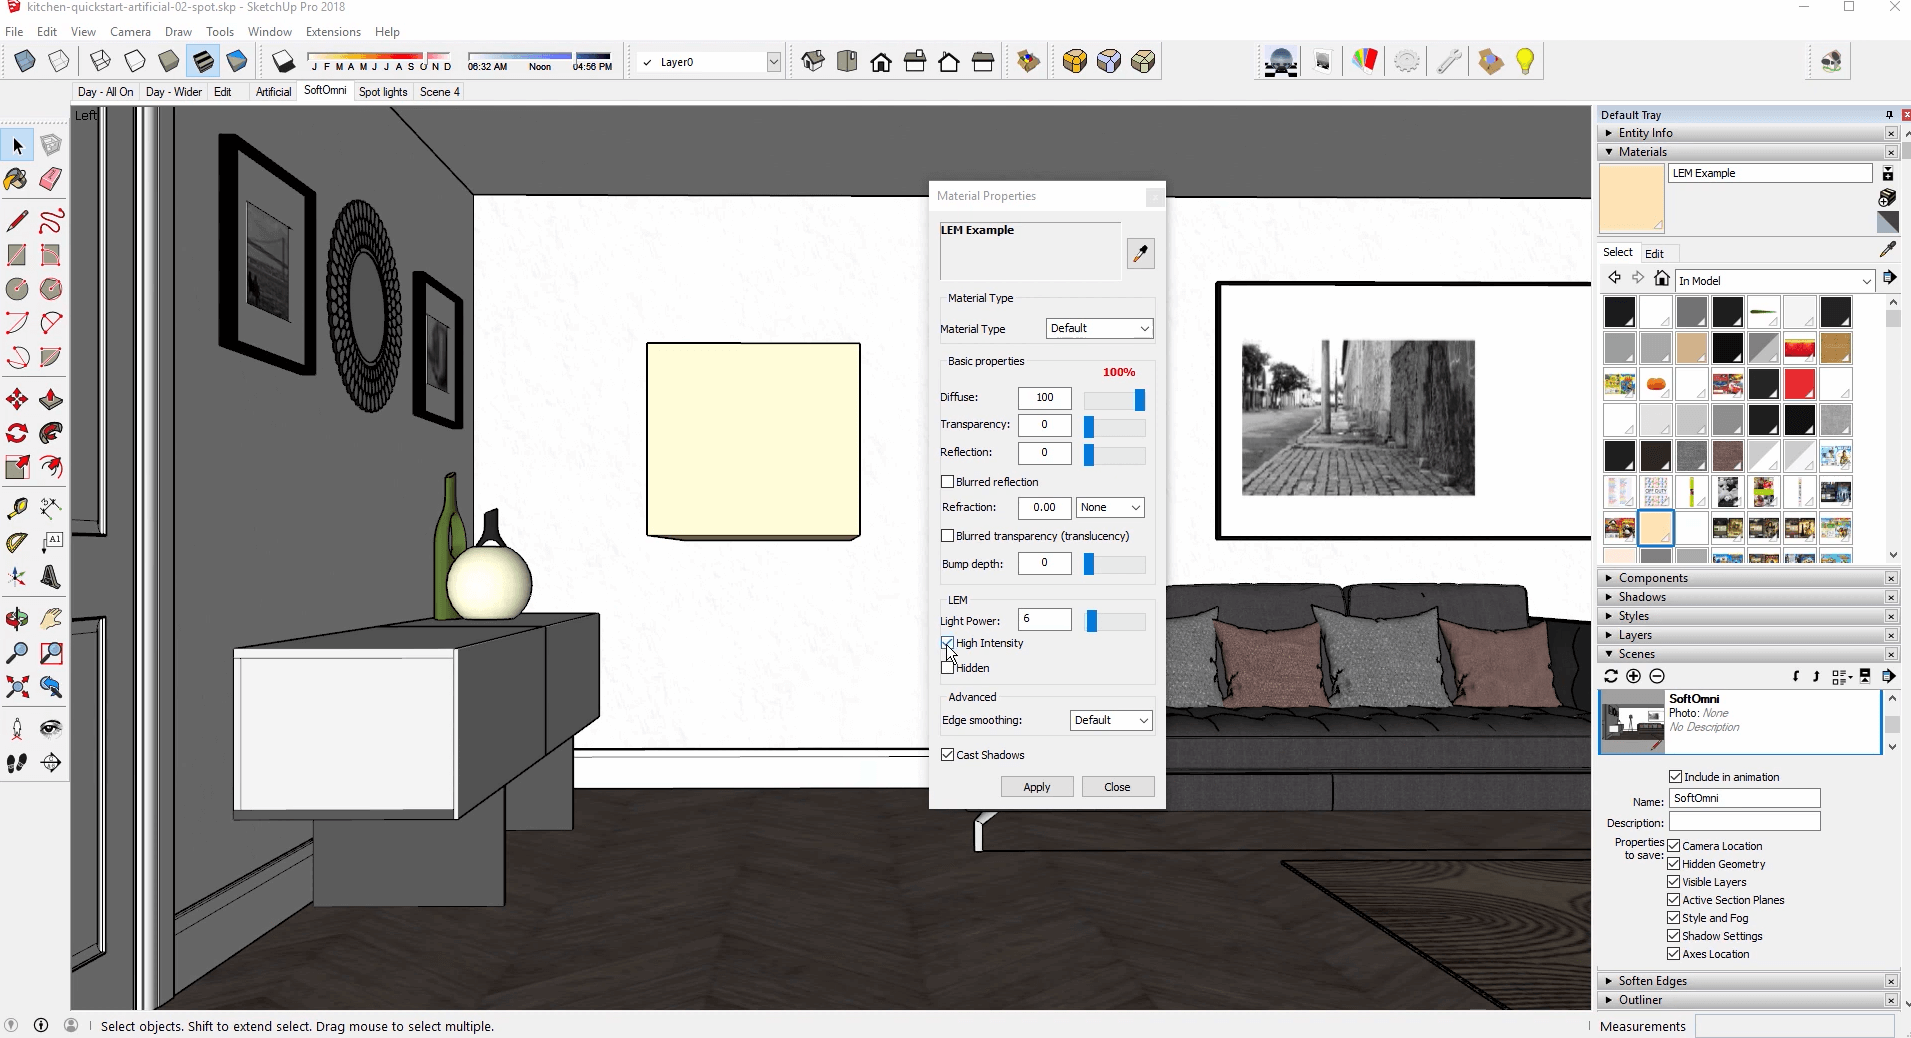This screenshot has width=1911, height=1038.
Task: Uncheck the Cast Shadows checkbox
Action: click(948, 755)
